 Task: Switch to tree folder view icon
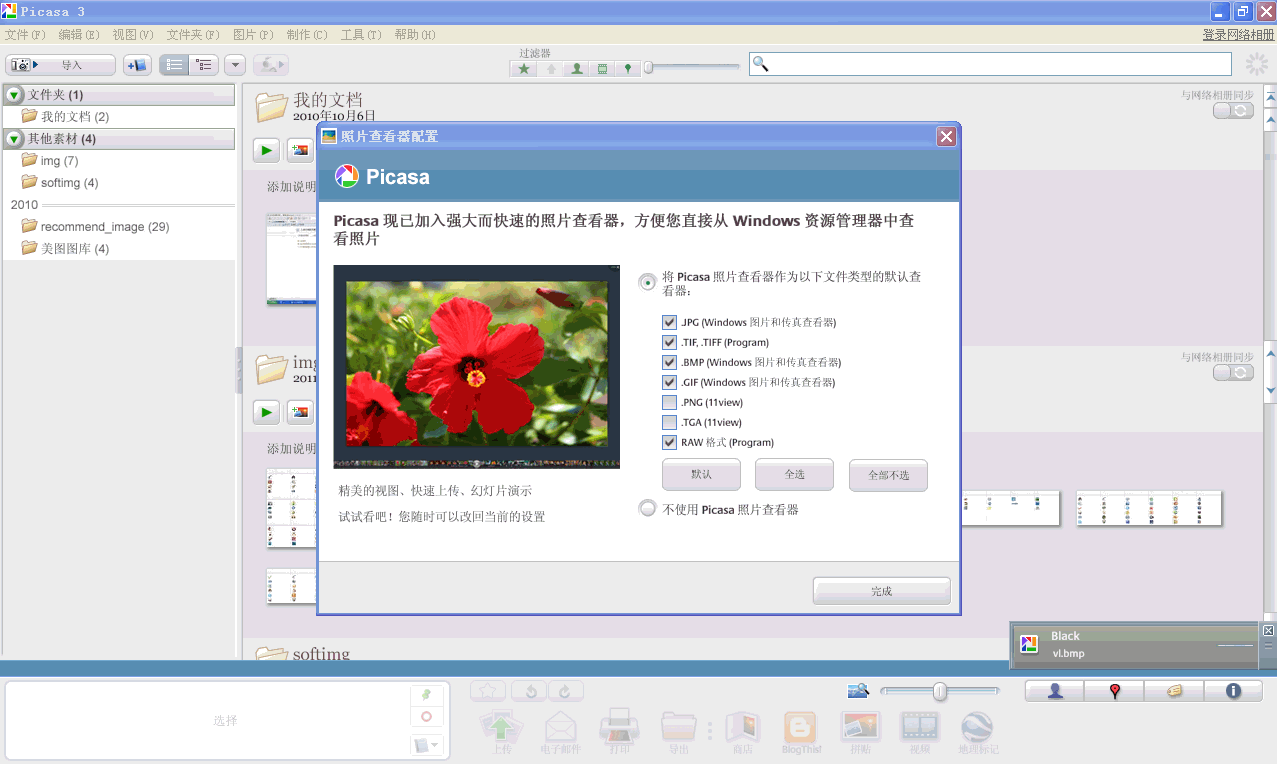(204, 65)
